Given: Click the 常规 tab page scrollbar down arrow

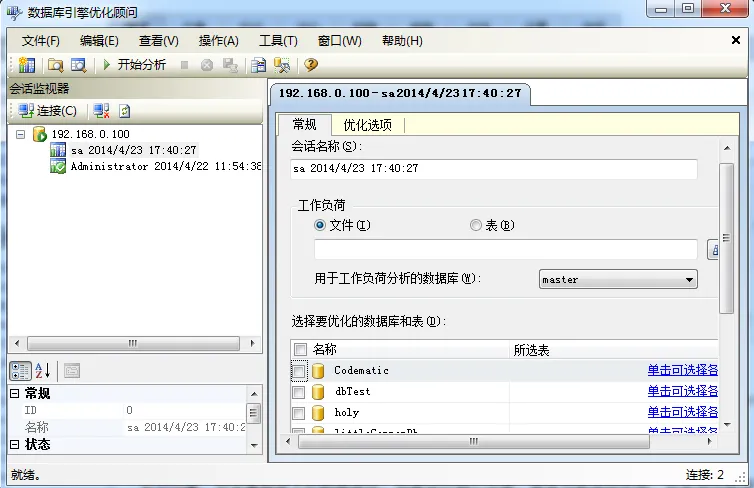Looking at the screenshot, I should pyautogui.click(x=727, y=425).
